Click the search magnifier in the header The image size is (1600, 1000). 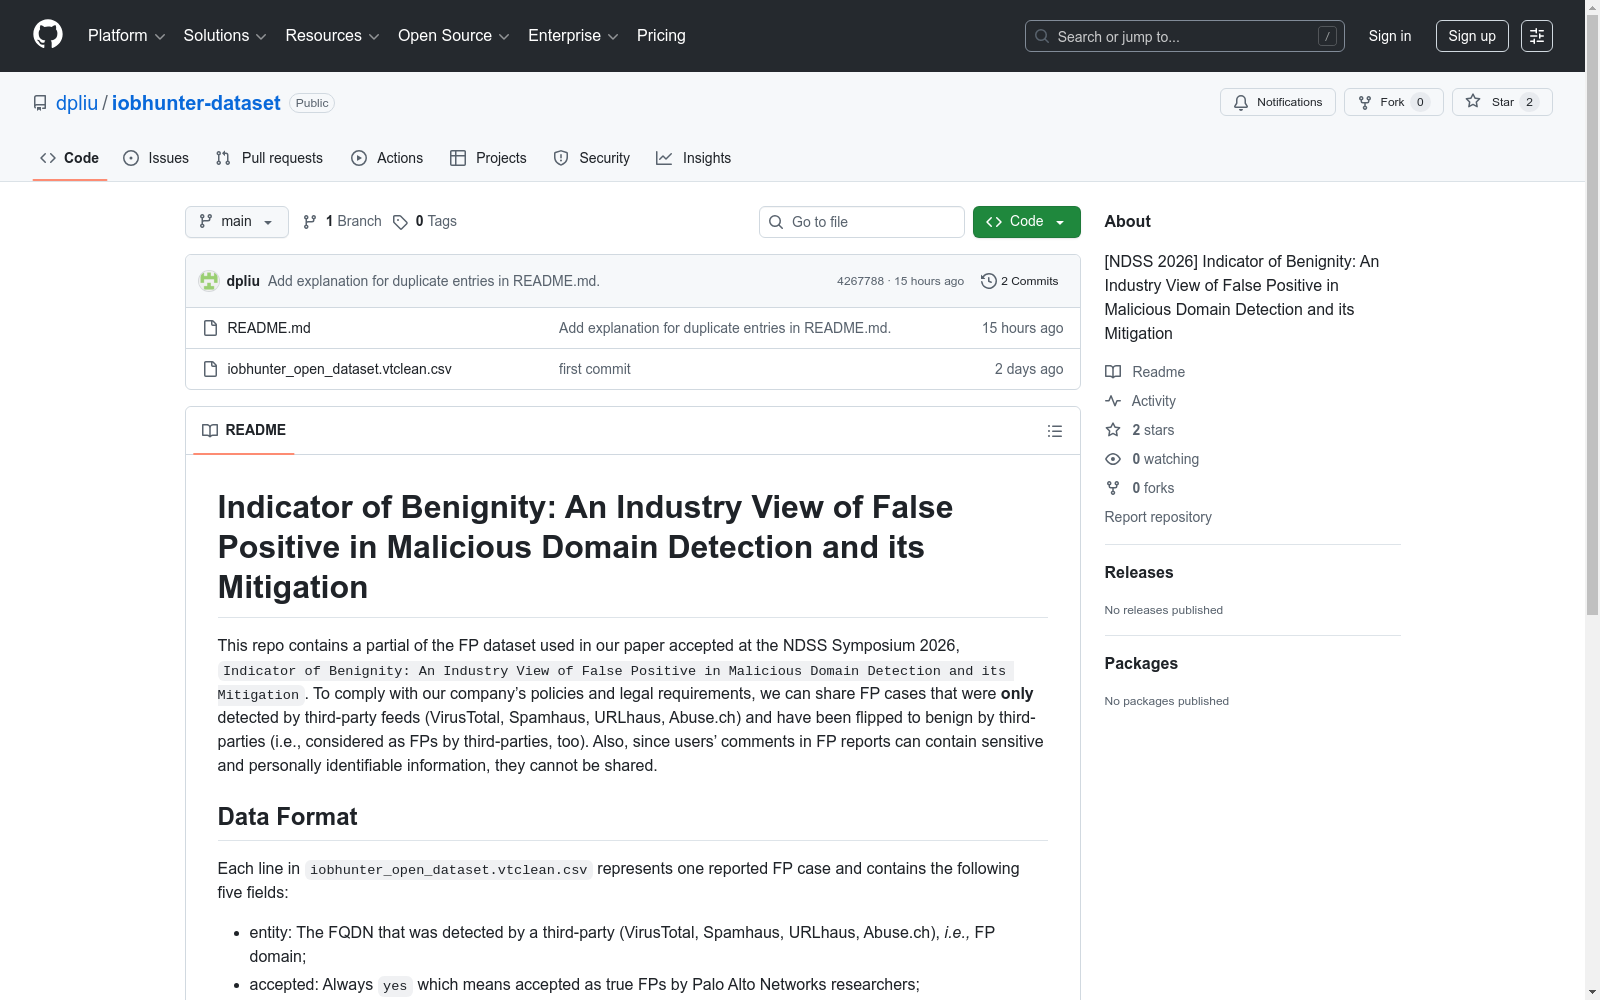click(1042, 36)
